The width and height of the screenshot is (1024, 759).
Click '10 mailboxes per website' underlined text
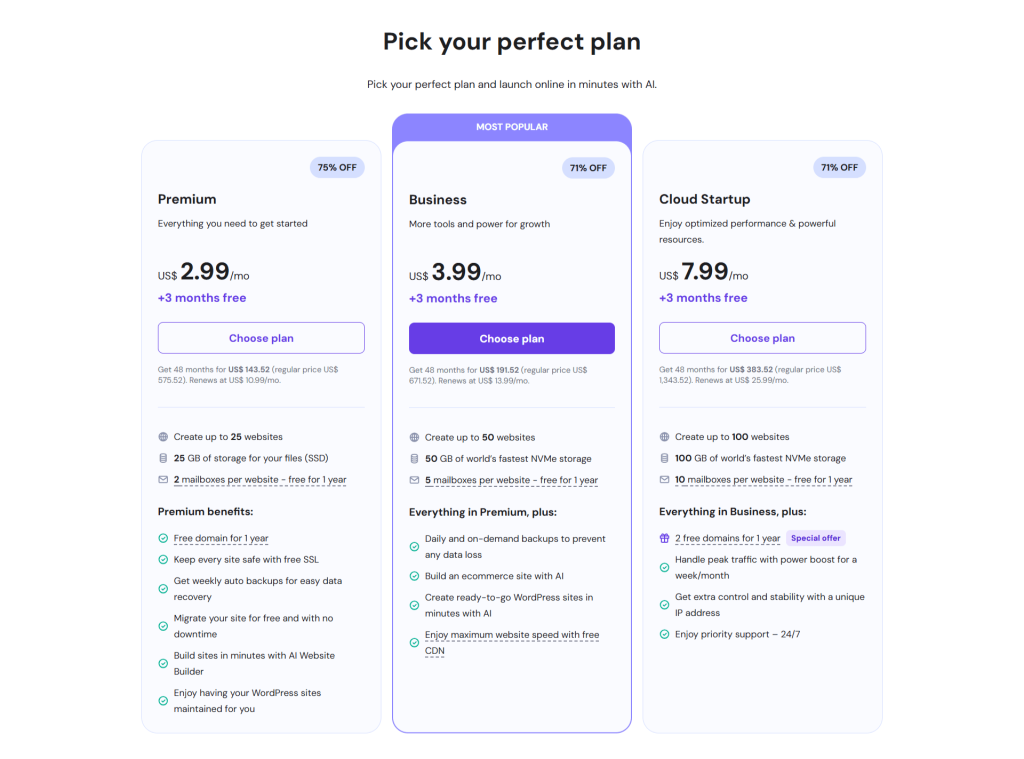point(763,480)
